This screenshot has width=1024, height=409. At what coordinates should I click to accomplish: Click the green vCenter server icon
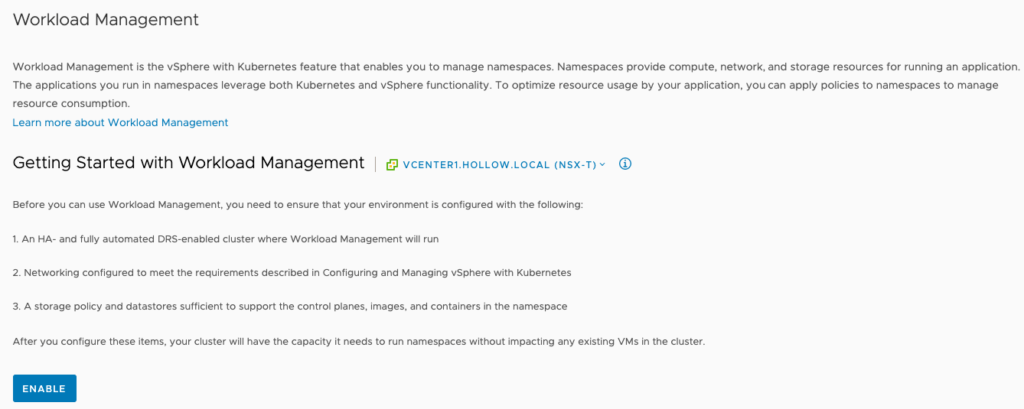pos(392,164)
